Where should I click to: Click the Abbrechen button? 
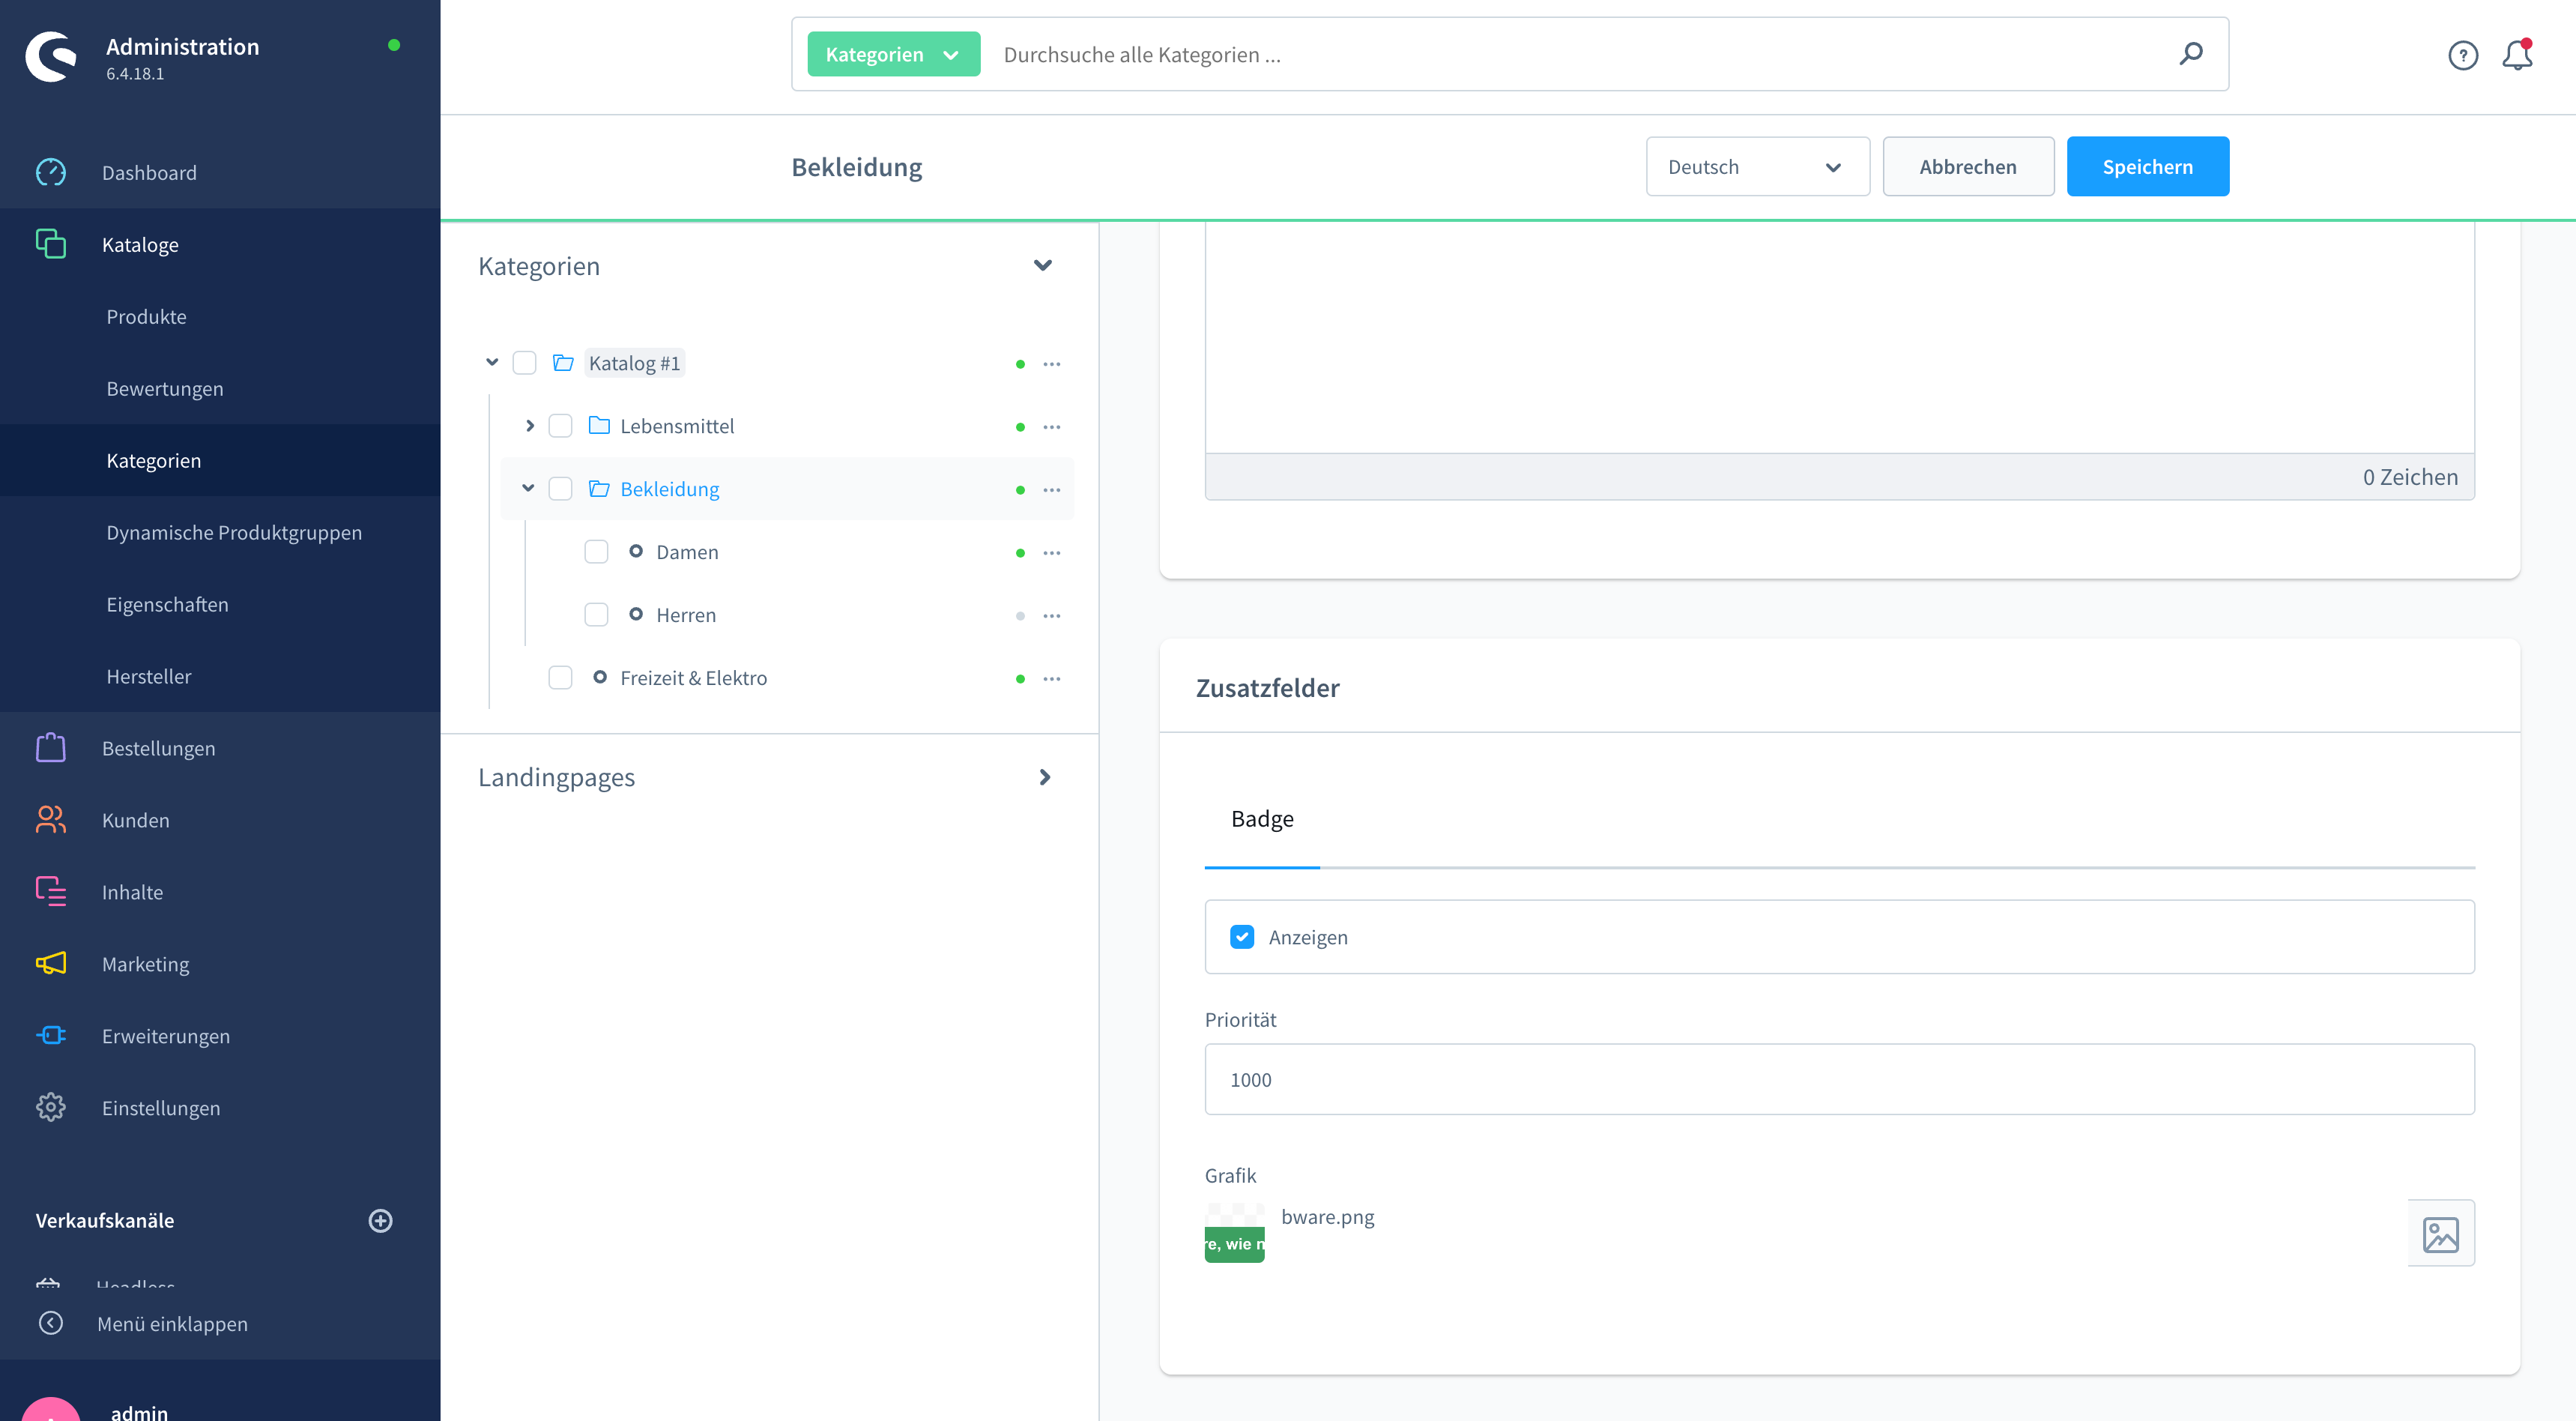coord(1968,167)
